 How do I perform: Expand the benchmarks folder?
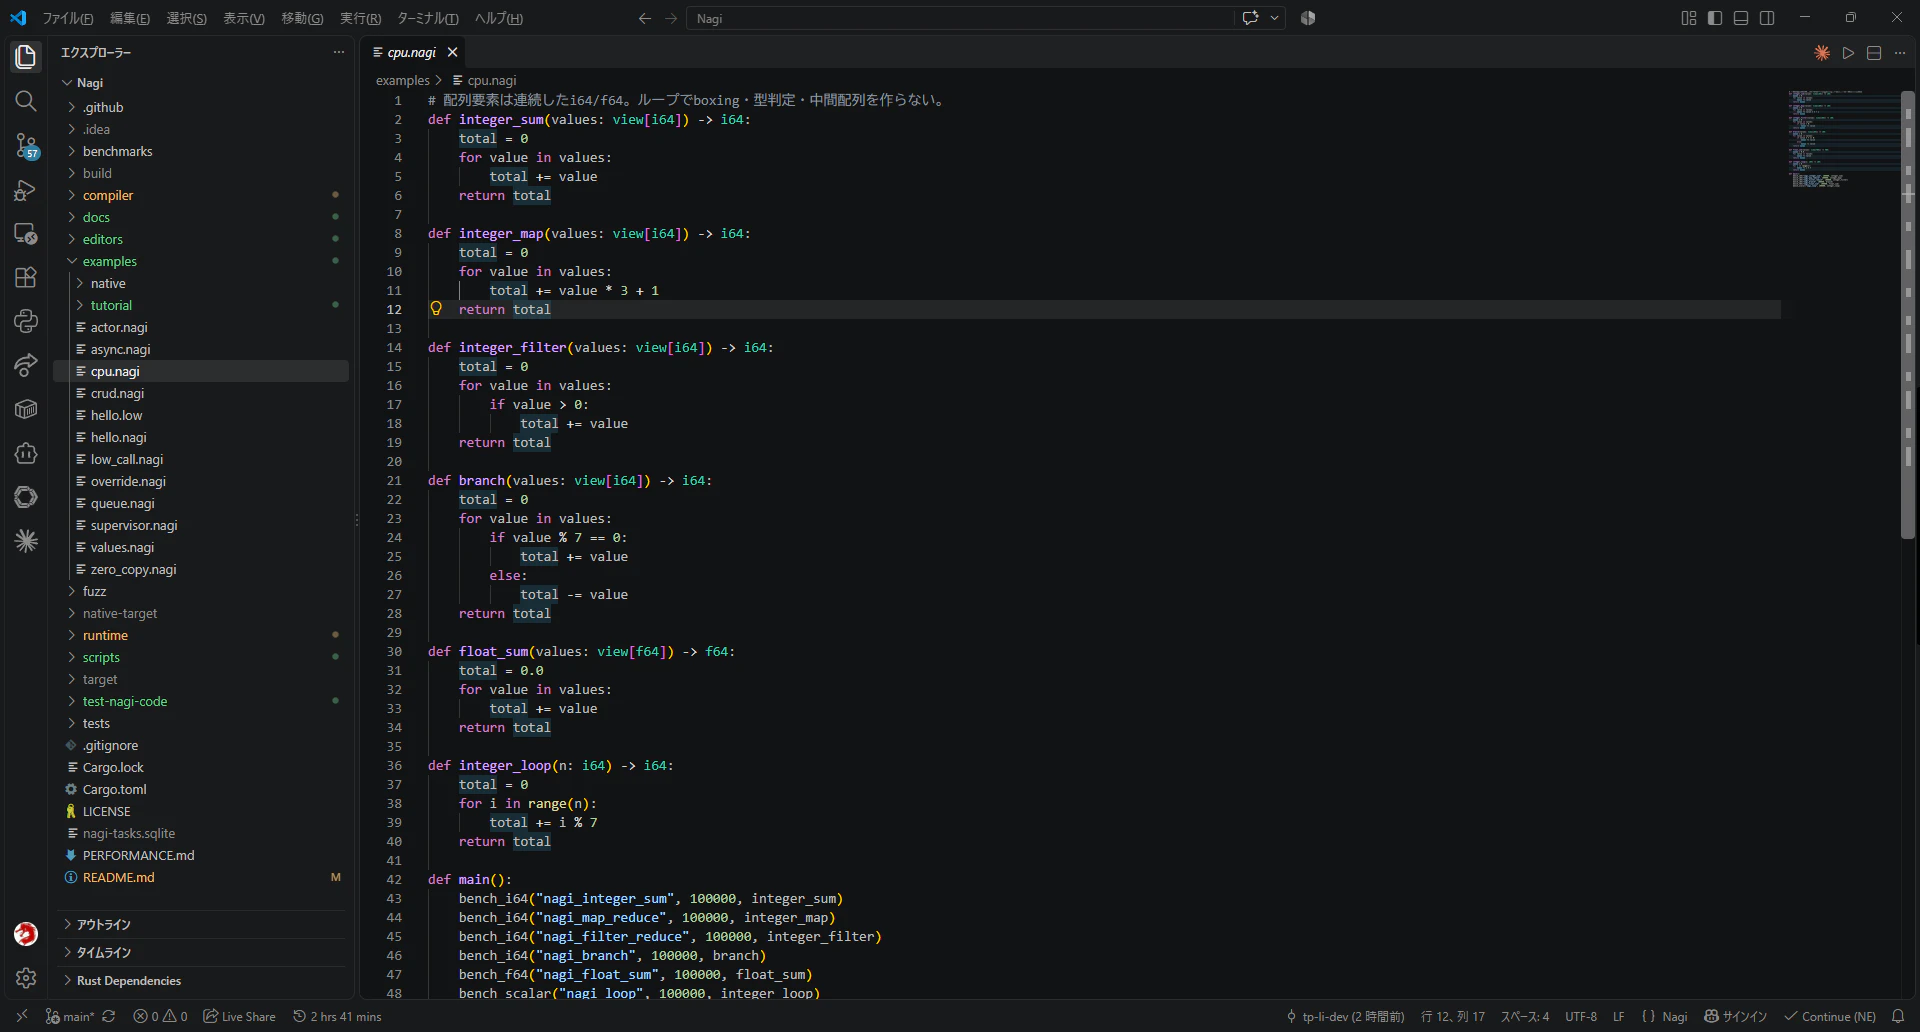click(x=201, y=151)
